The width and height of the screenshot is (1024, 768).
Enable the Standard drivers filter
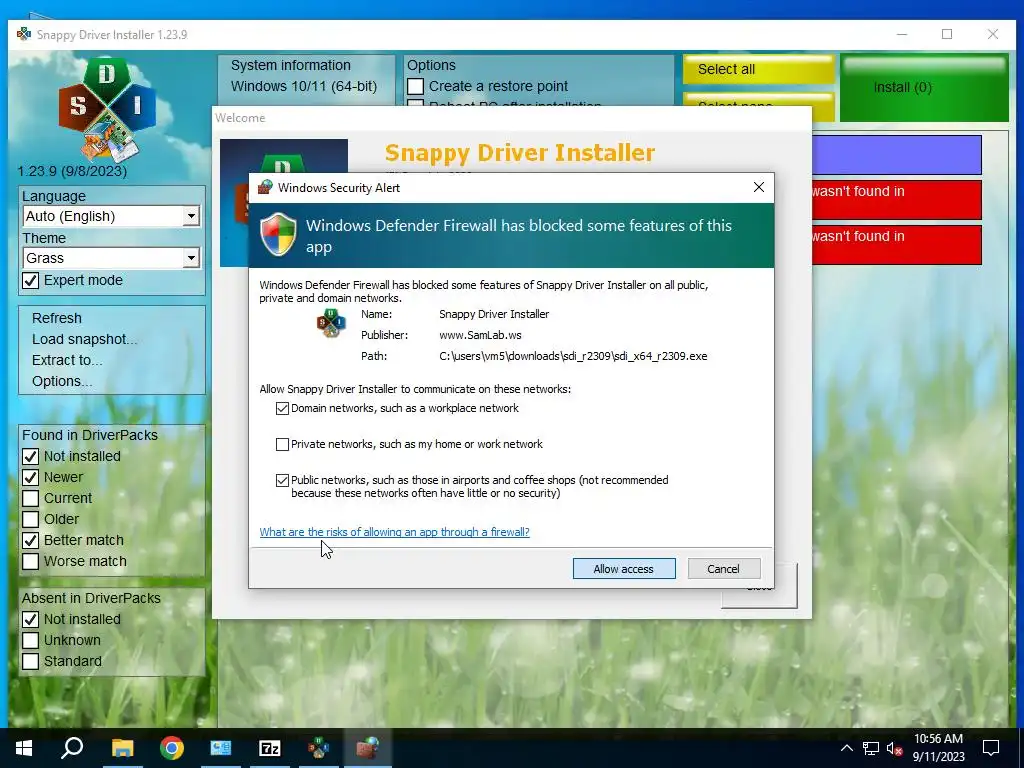click(30, 661)
